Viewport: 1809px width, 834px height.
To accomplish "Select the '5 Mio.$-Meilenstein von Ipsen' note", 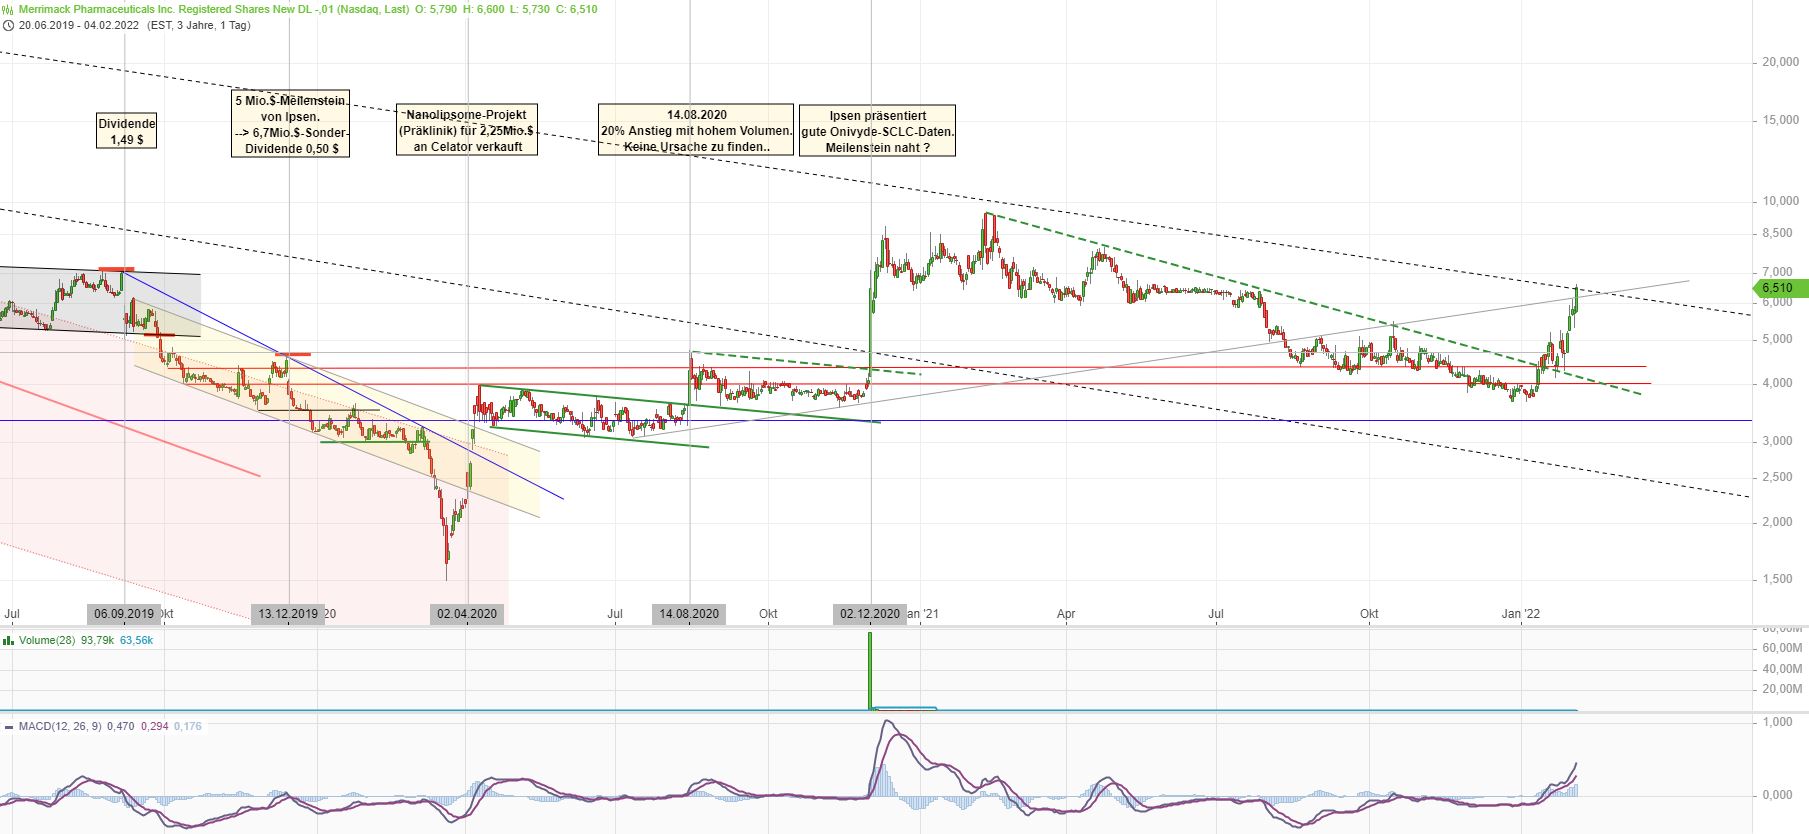I will tap(290, 124).
